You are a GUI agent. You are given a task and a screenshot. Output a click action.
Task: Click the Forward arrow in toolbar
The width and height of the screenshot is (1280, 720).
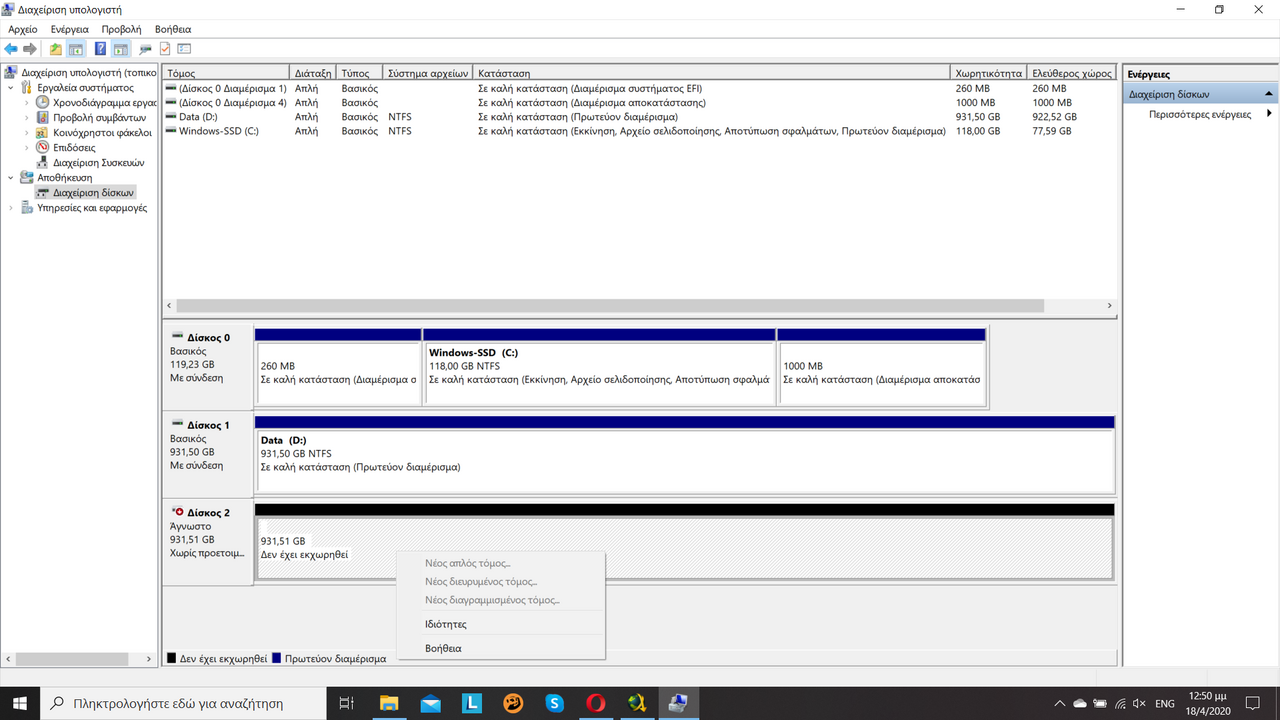[x=30, y=49]
